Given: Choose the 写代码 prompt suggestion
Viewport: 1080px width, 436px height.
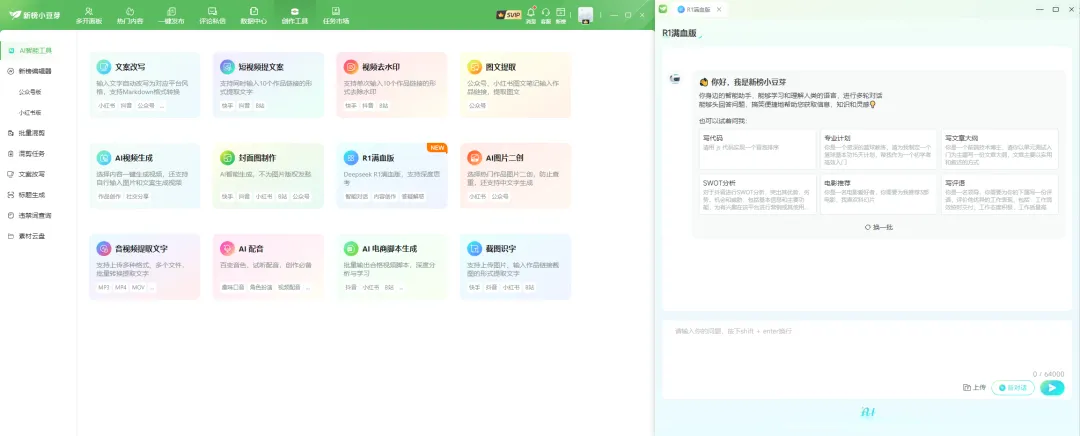Looking at the screenshot, I should [x=758, y=149].
